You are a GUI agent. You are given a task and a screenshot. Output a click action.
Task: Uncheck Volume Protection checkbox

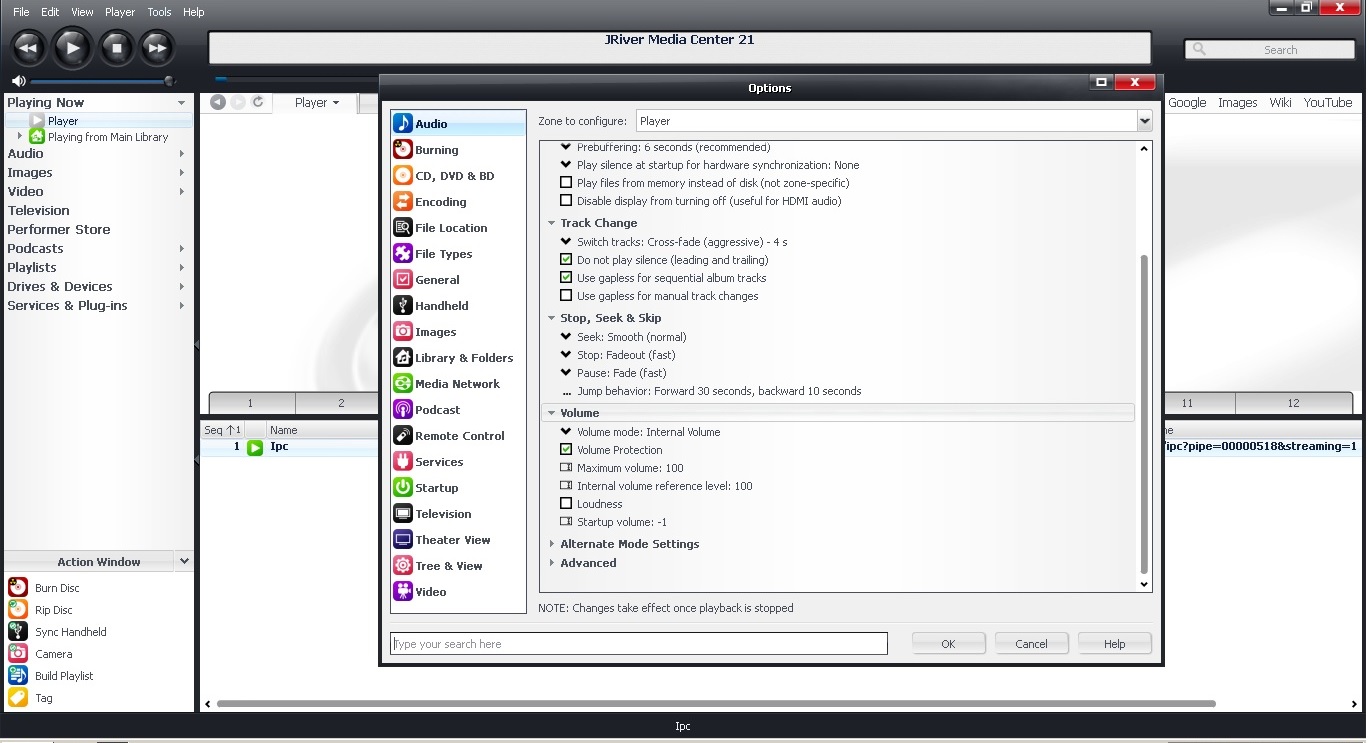click(x=566, y=450)
